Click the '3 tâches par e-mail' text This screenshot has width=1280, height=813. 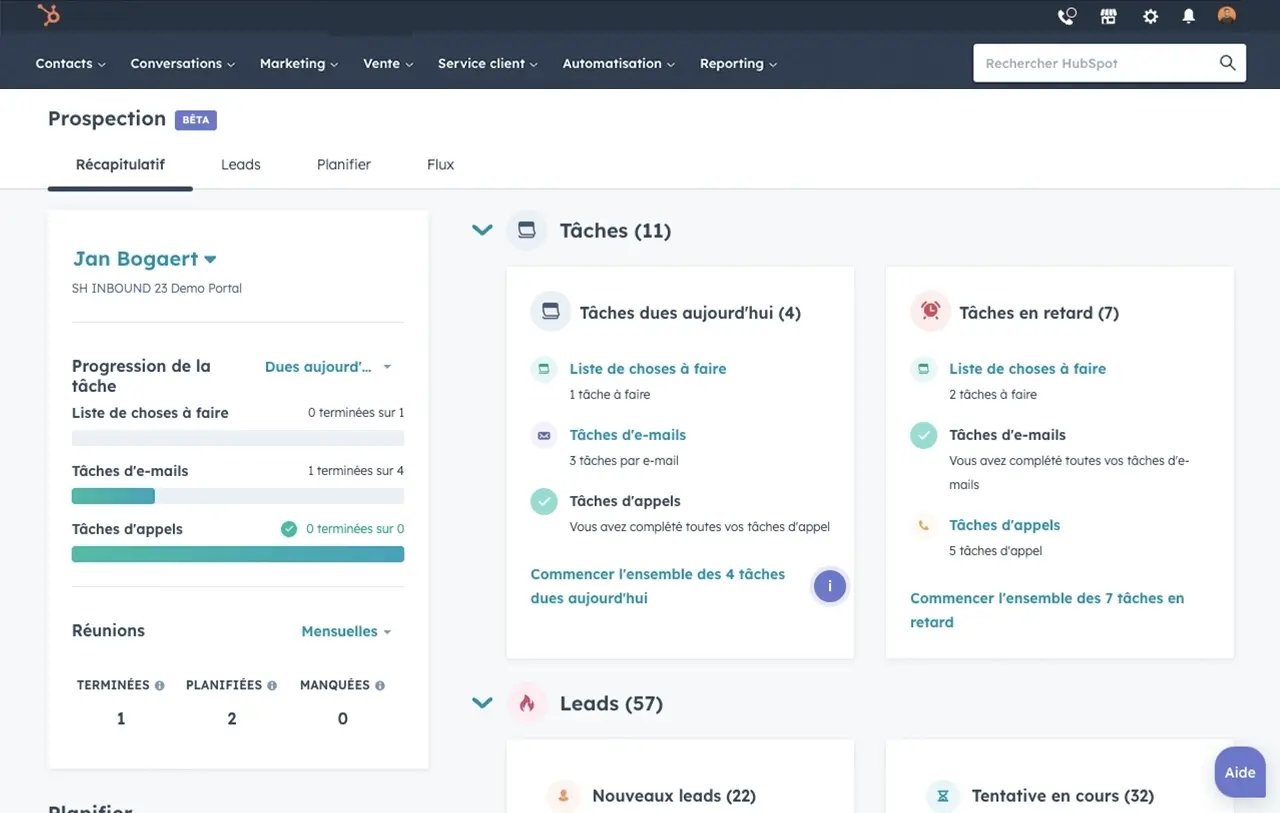point(624,461)
